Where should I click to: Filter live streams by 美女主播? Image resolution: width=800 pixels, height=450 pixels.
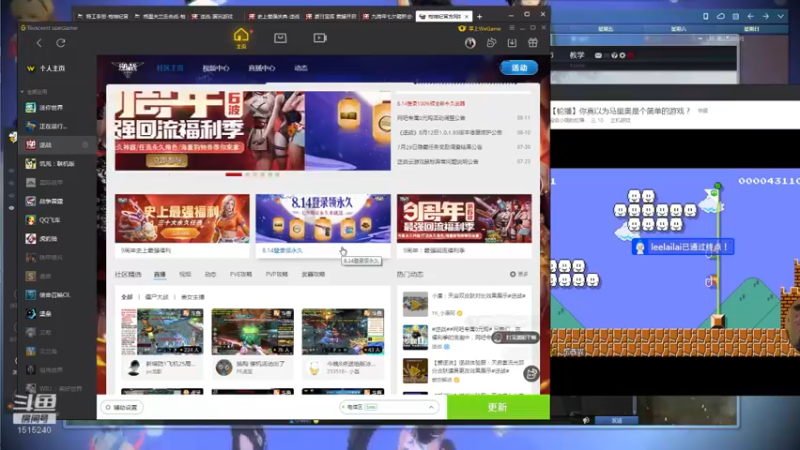(x=193, y=297)
